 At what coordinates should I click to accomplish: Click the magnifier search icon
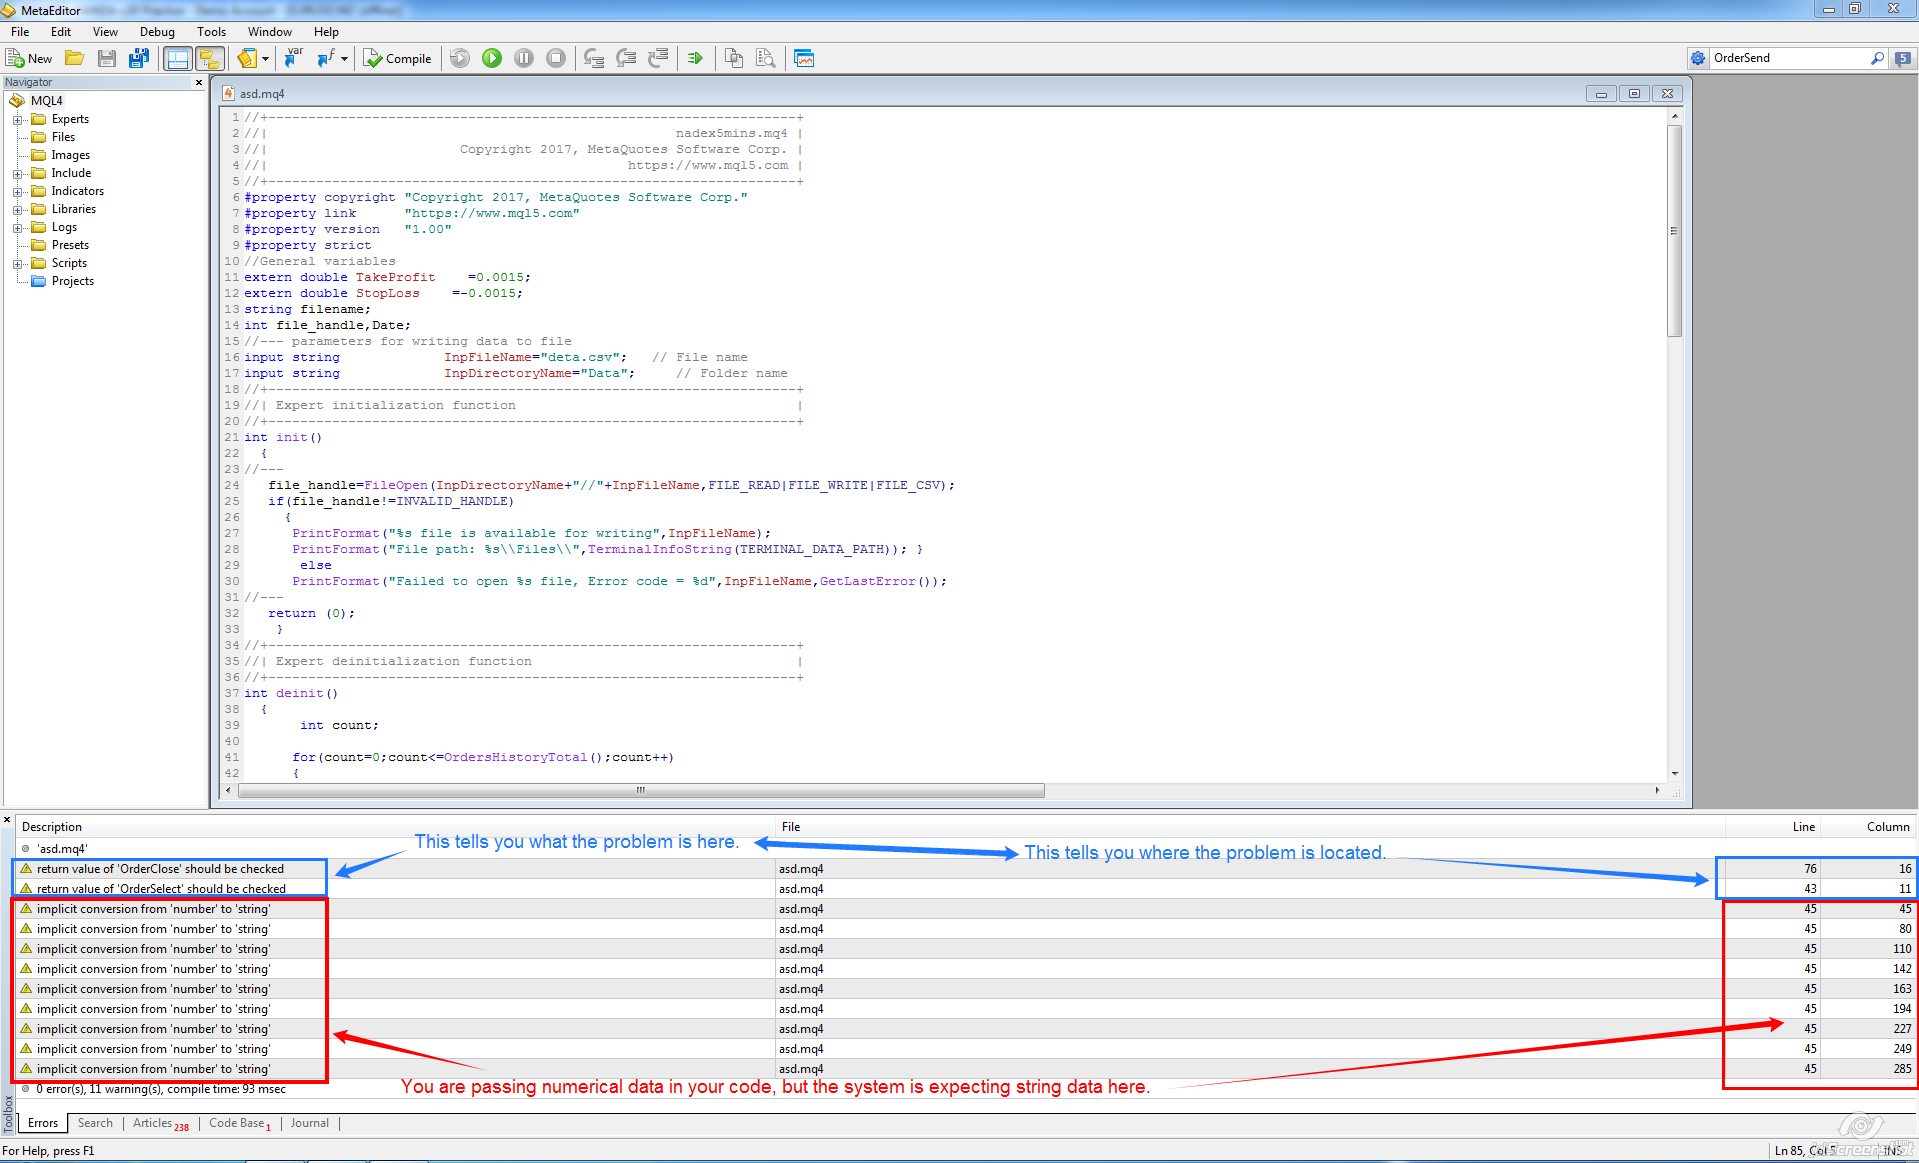pyautogui.click(x=1877, y=58)
